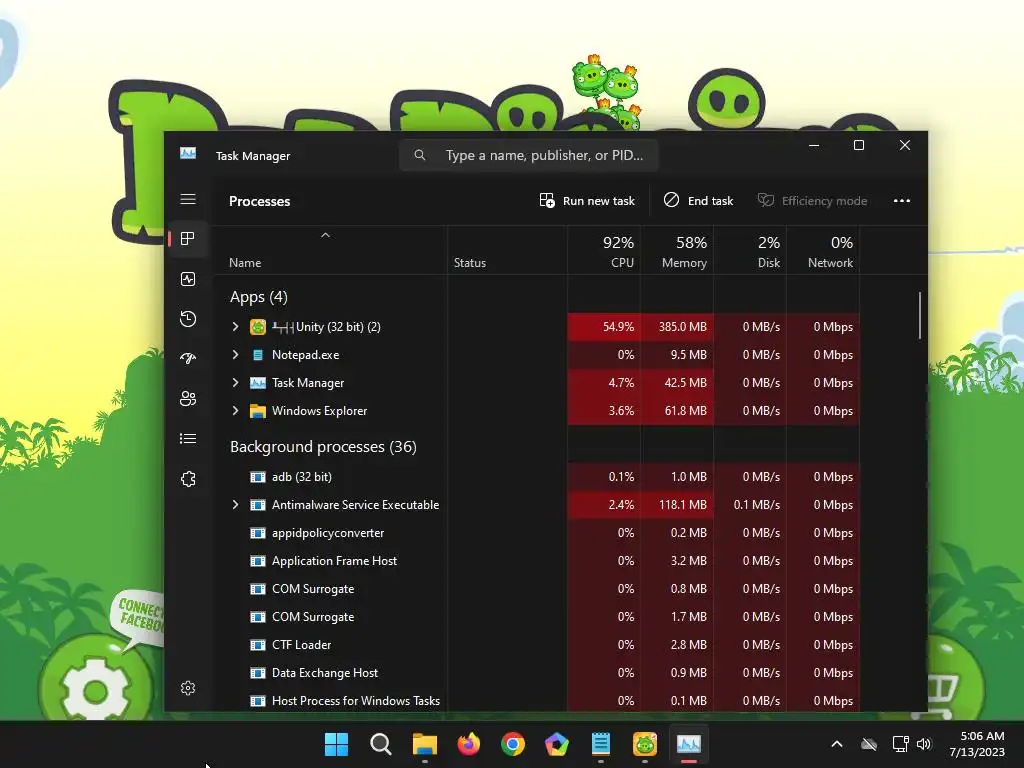This screenshot has height=768, width=1024.
Task: Expand the Task Manager process group
Action: point(235,383)
